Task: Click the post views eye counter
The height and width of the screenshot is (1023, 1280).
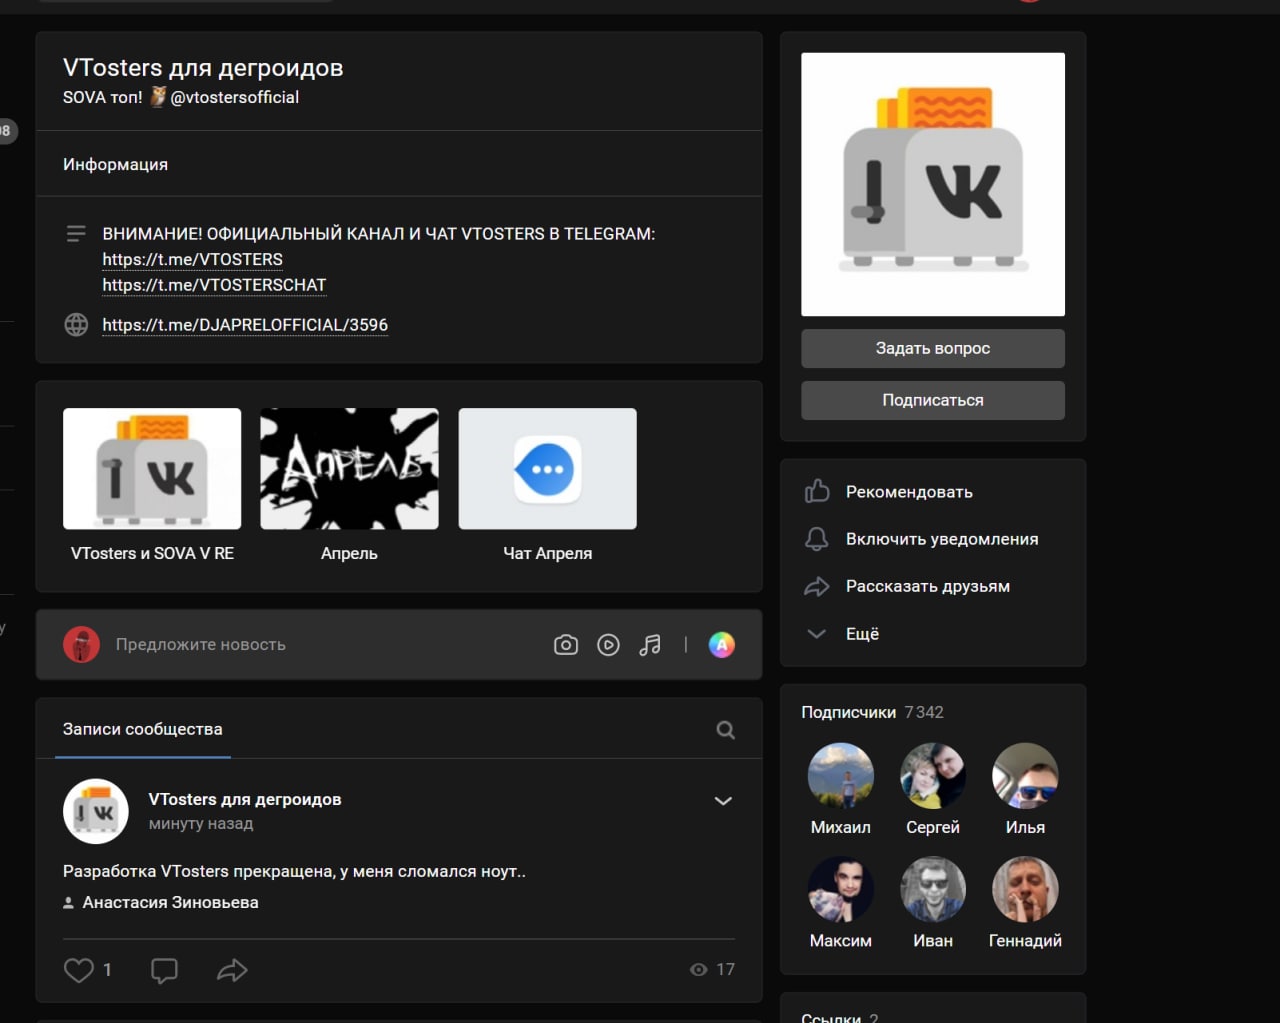Action: tap(712, 969)
